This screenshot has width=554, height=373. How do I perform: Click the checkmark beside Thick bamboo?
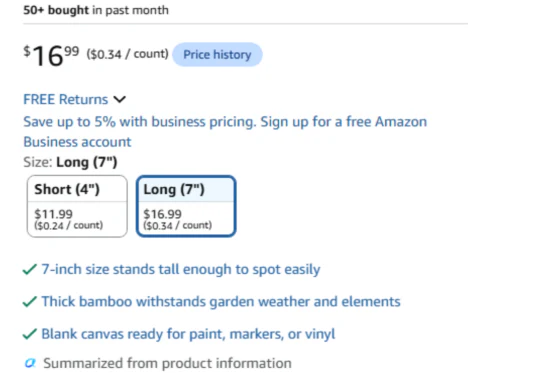[30, 302]
